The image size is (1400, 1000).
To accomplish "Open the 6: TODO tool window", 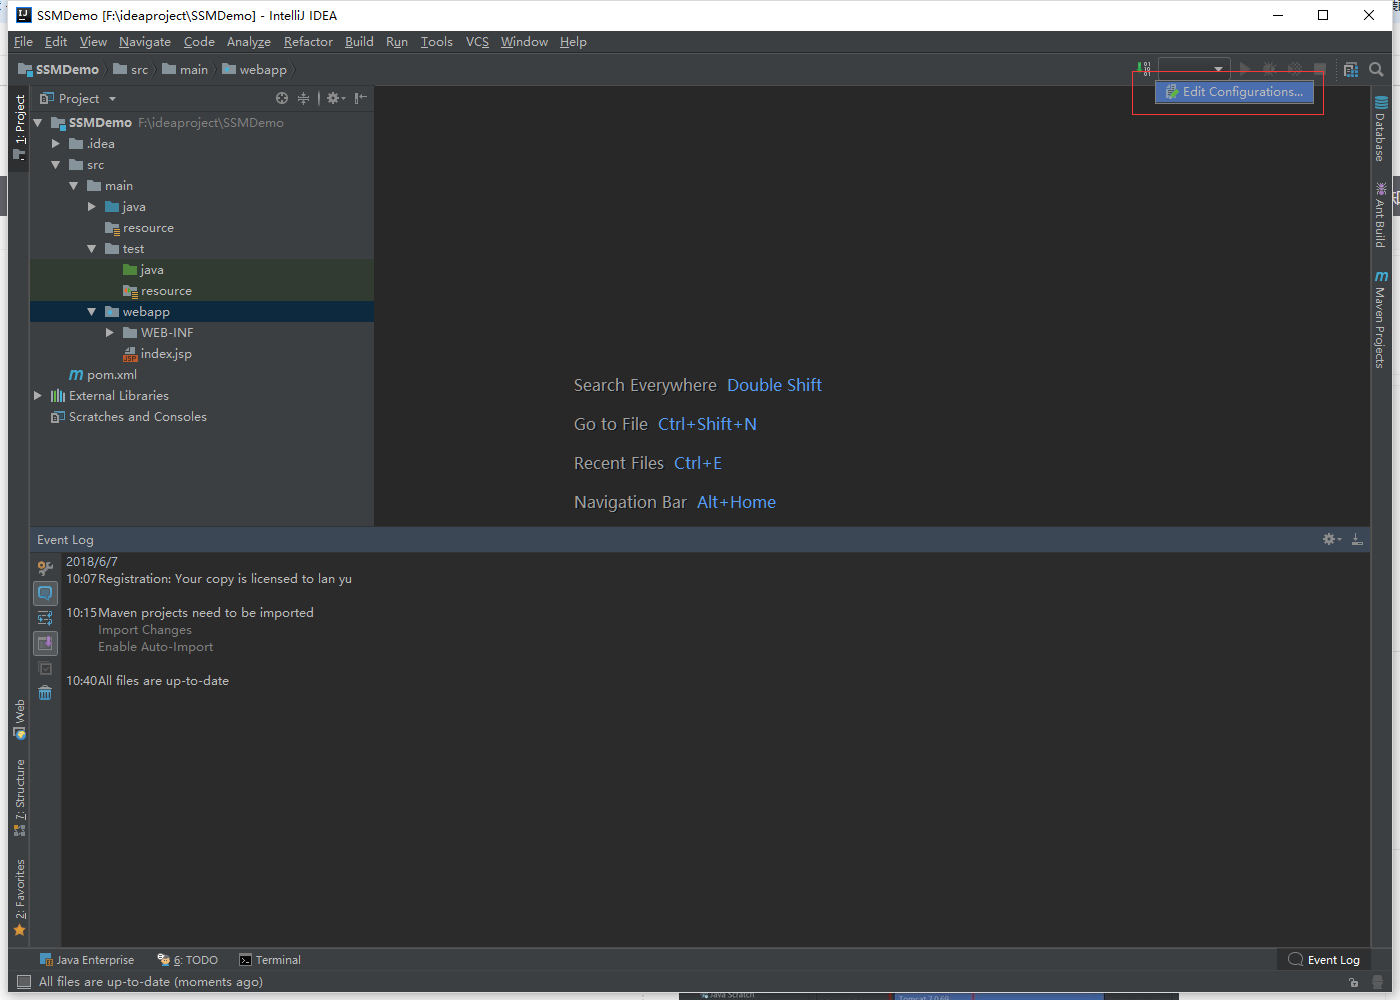I will point(188,960).
